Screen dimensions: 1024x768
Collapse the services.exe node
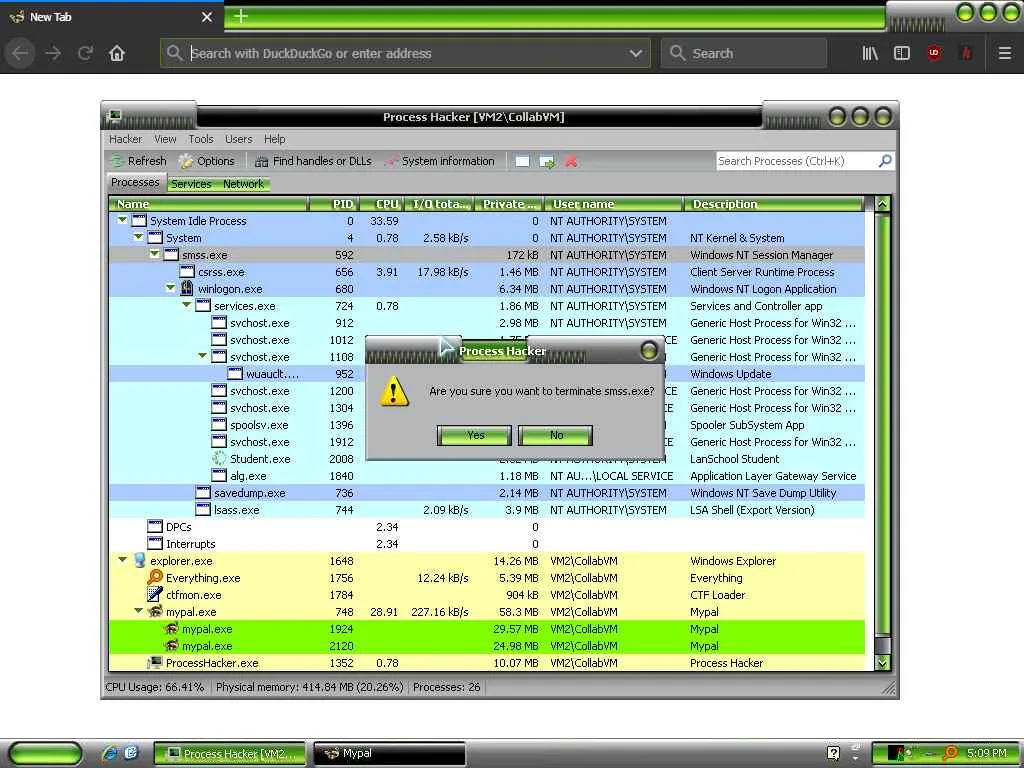tap(186, 305)
